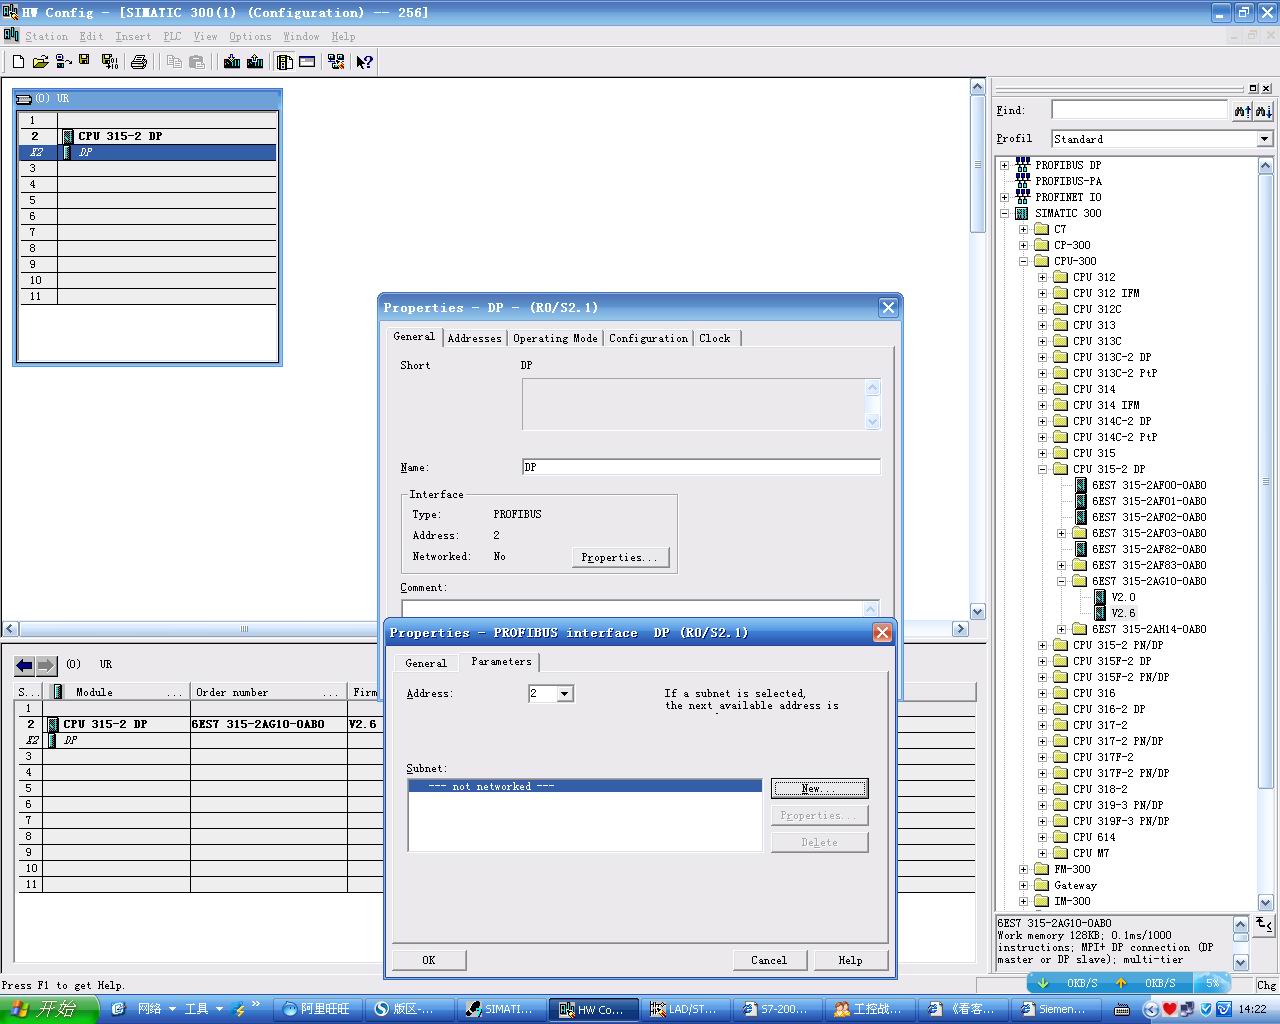Switch to the Operating Mode tab
Image resolution: width=1280 pixels, height=1024 pixels.
555,338
